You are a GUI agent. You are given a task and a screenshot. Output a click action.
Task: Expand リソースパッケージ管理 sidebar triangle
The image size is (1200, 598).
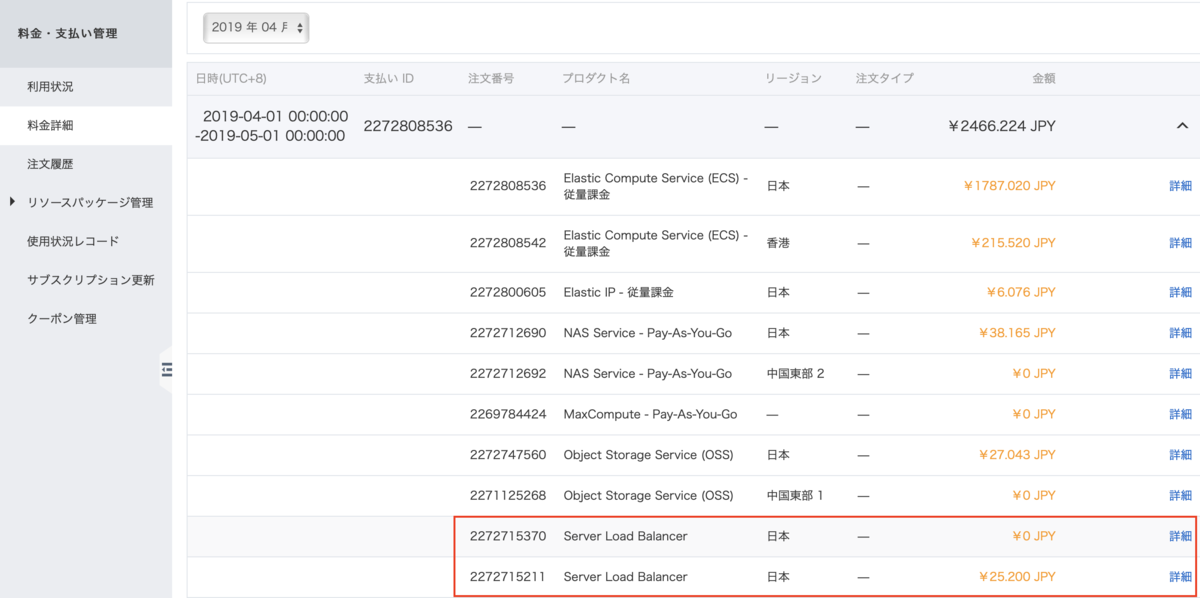[12, 202]
